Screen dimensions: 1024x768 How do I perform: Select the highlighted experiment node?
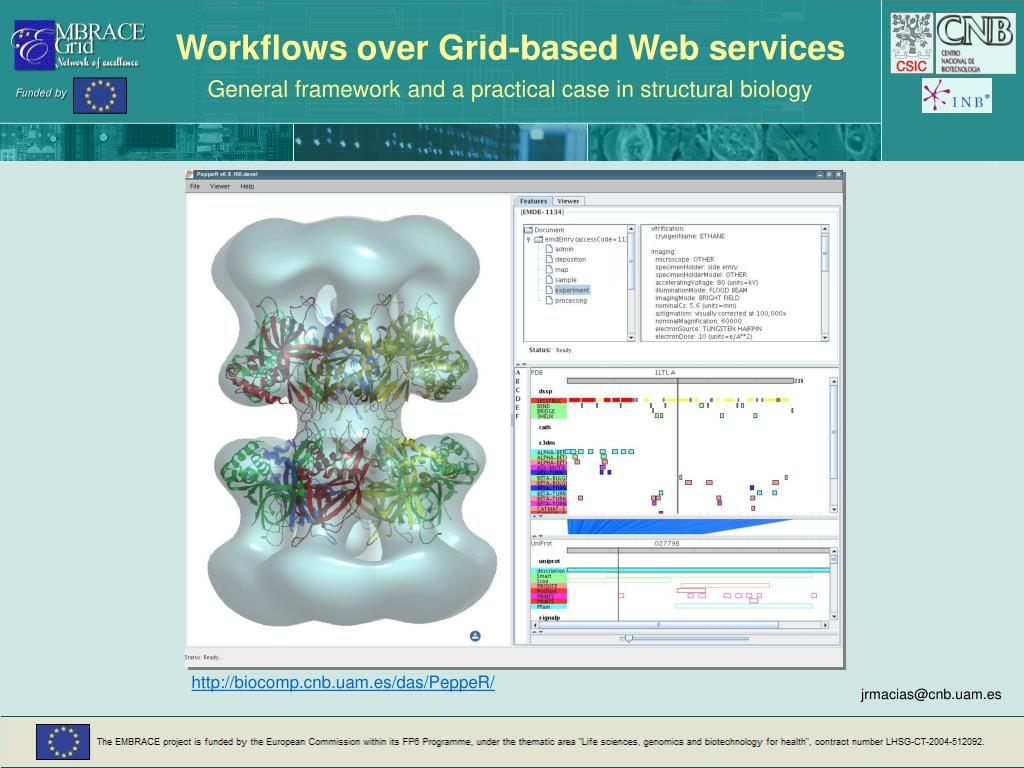pos(571,290)
